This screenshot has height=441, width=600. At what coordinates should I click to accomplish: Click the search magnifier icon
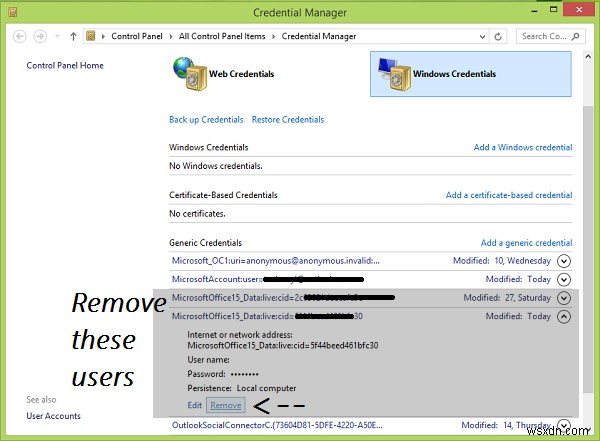[575, 36]
